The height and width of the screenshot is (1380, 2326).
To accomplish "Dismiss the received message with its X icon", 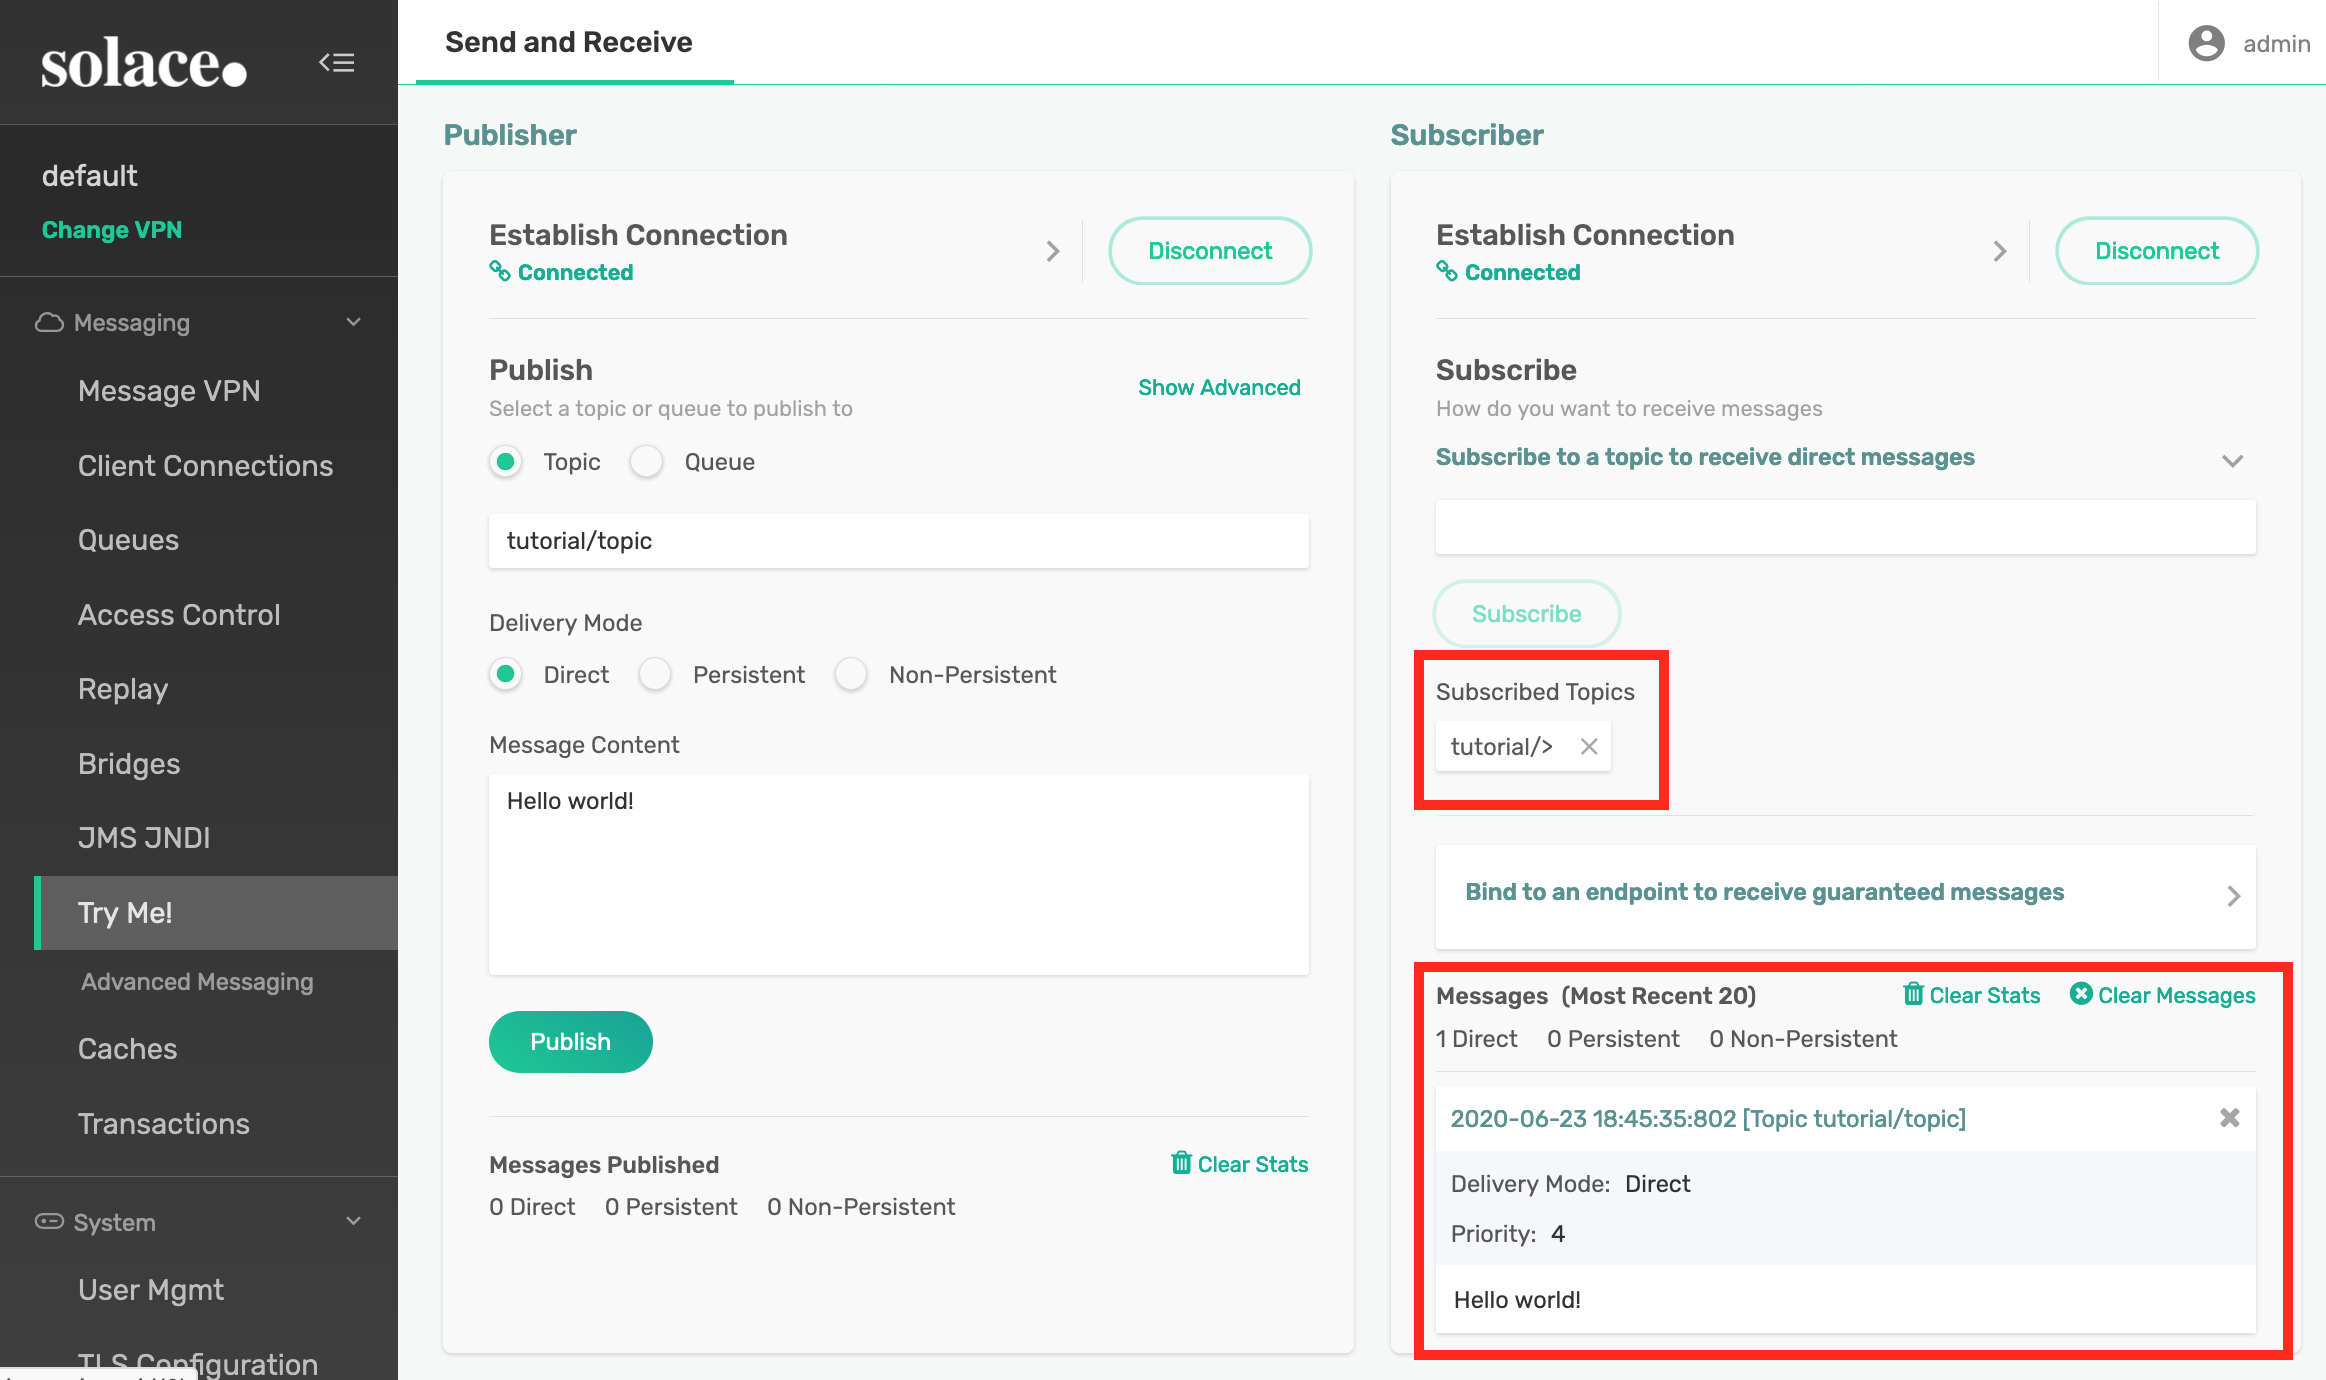I will 2229,1118.
